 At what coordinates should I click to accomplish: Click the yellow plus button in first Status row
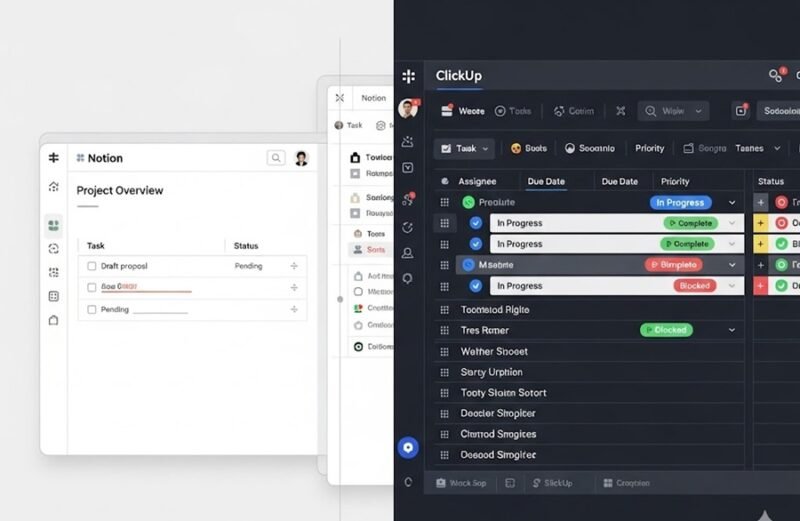pos(761,223)
